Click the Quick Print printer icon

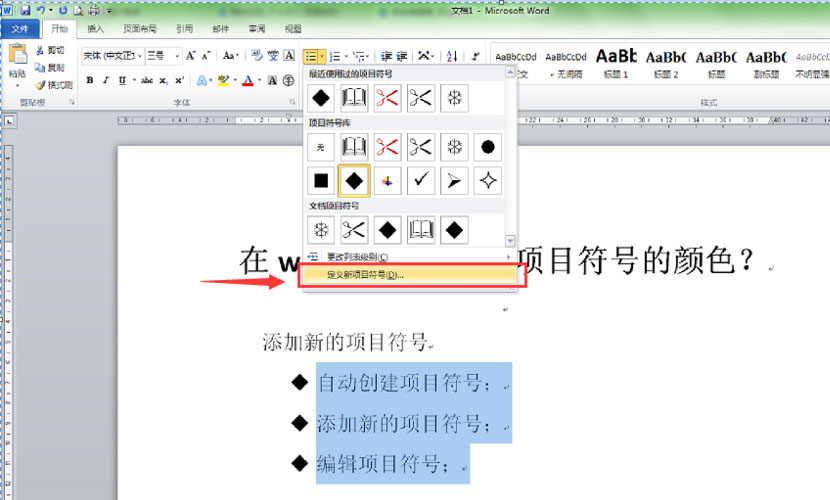(94, 10)
